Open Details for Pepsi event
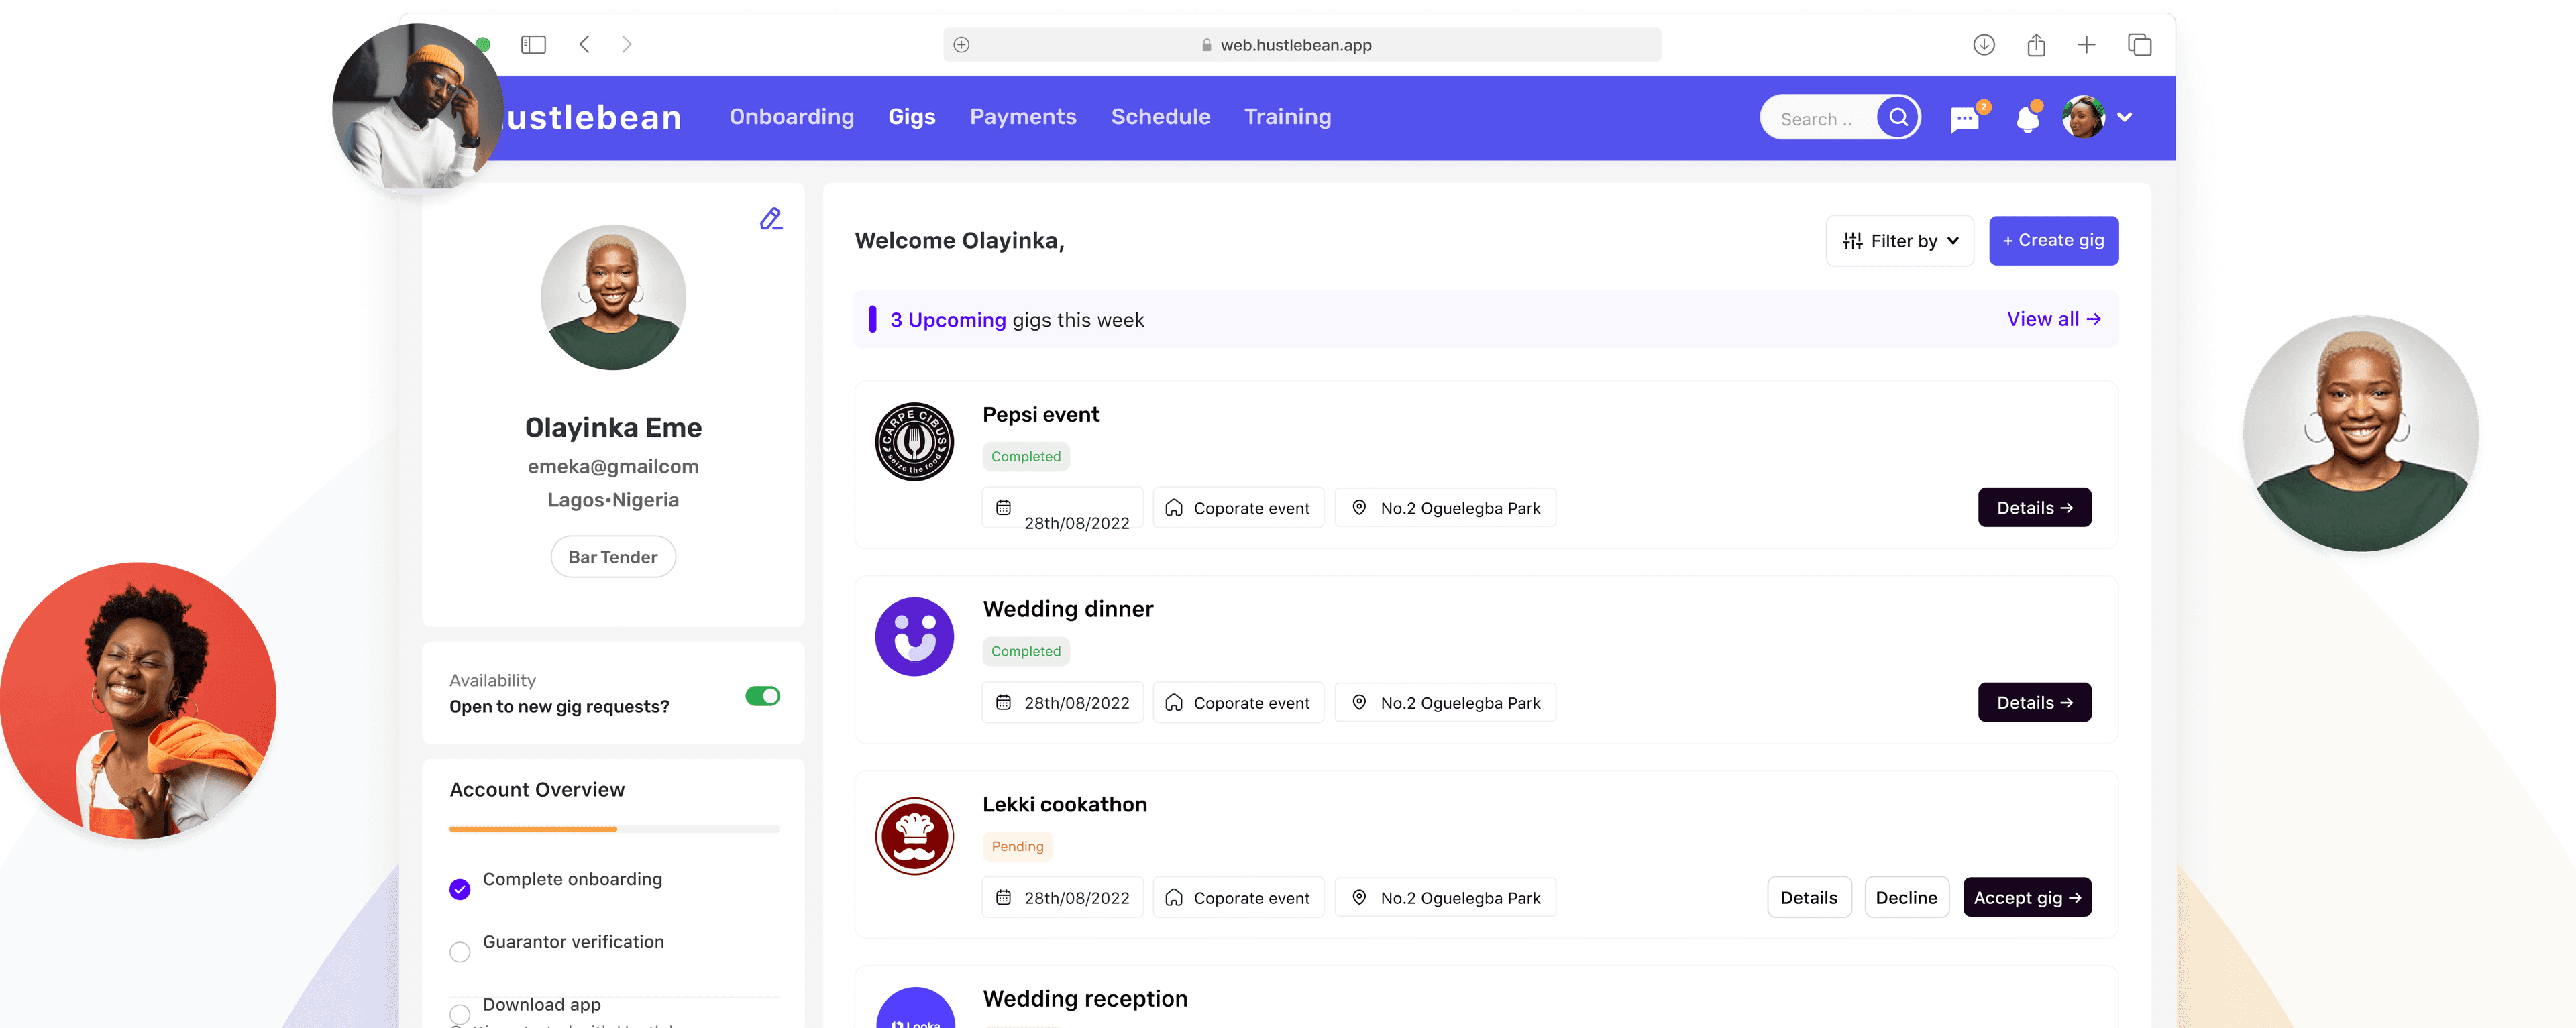Screen dimensions: 2576x1028 pyautogui.click(x=2034, y=507)
